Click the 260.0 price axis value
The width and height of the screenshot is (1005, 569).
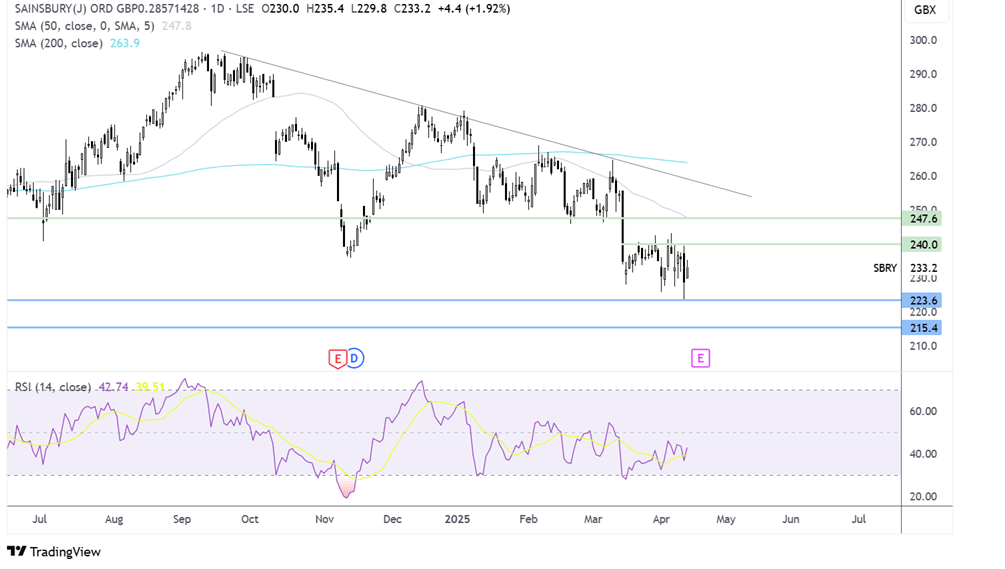[924, 176]
